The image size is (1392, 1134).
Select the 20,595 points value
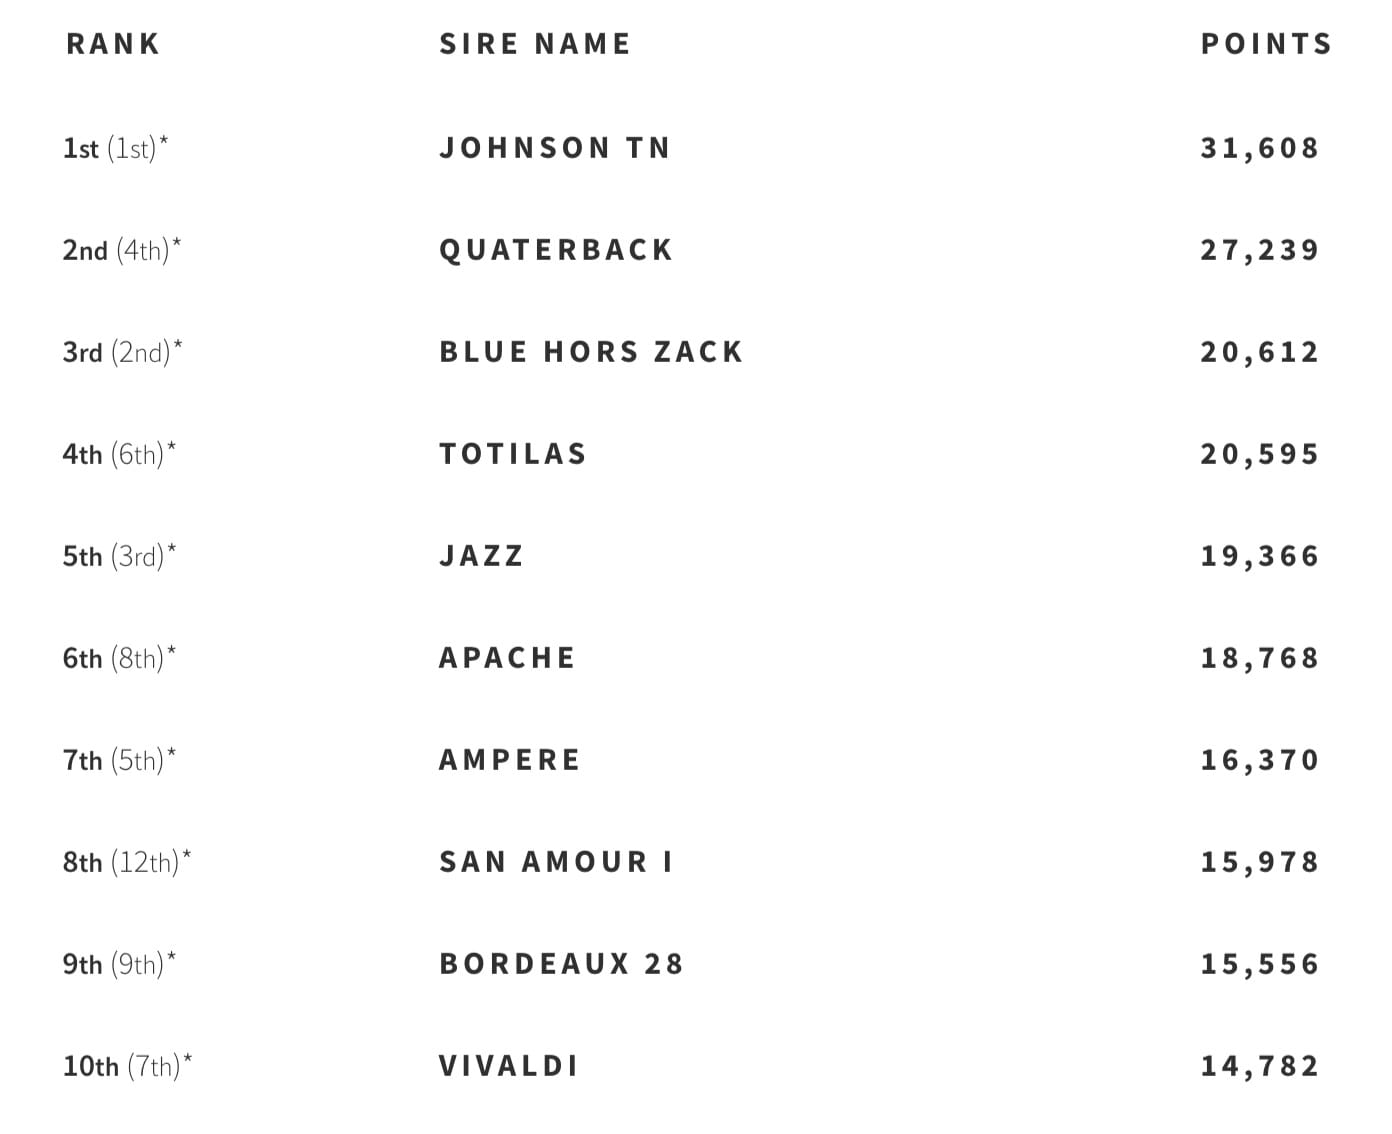pyautogui.click(x=1260, y=454)
